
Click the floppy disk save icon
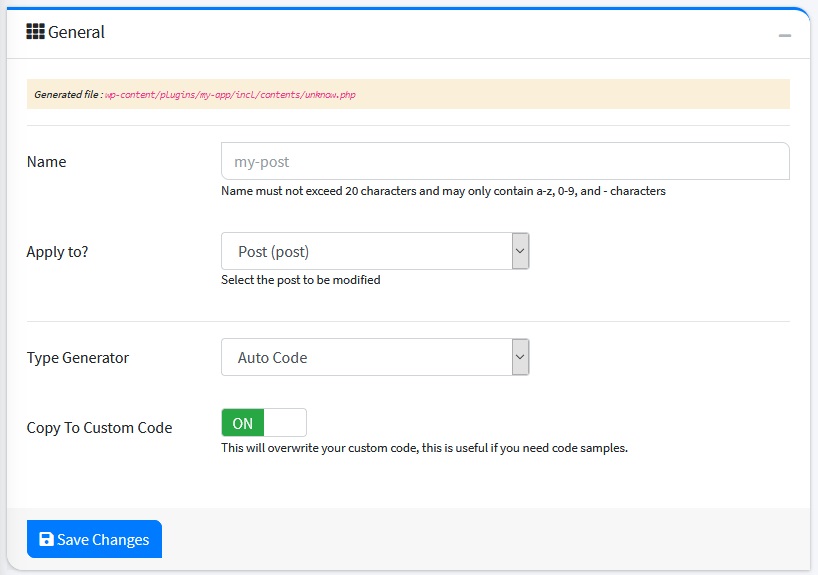tap(46, 540)
